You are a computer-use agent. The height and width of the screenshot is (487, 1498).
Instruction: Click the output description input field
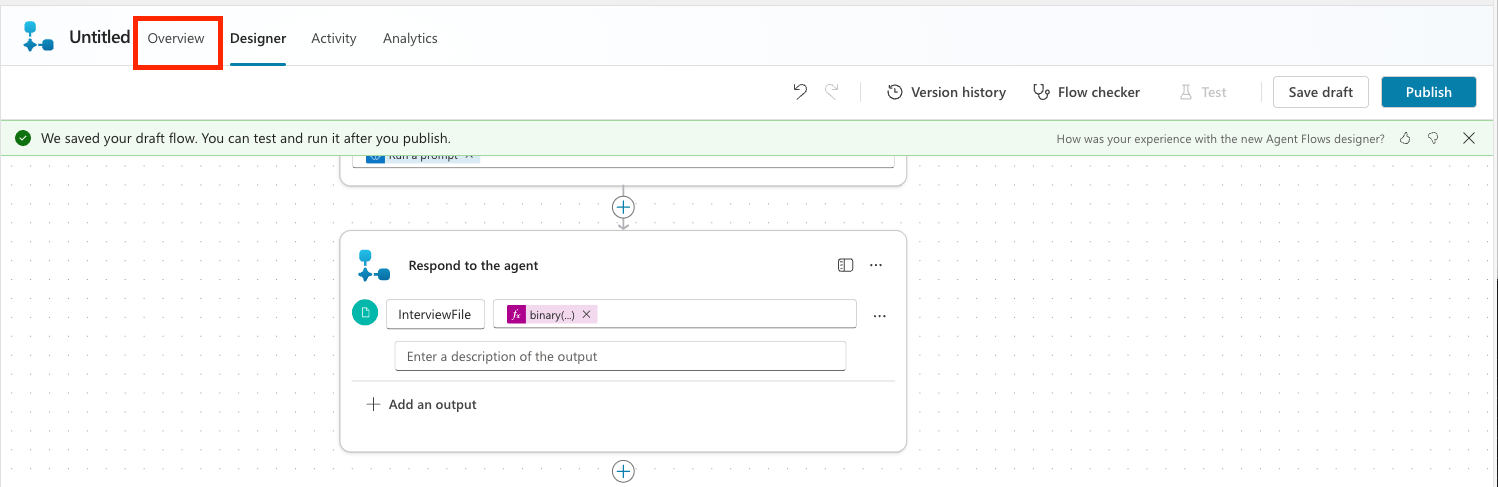pyautogui.click(x=620, y=356)
